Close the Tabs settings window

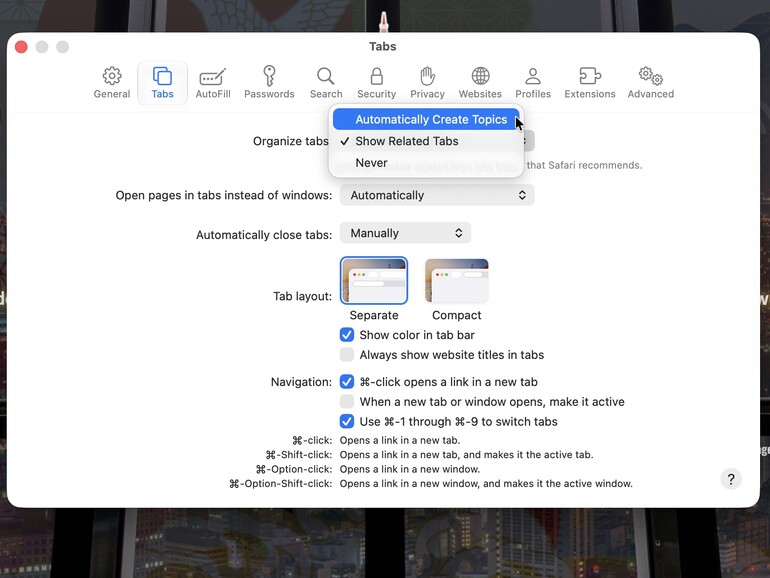click(21, 47)
